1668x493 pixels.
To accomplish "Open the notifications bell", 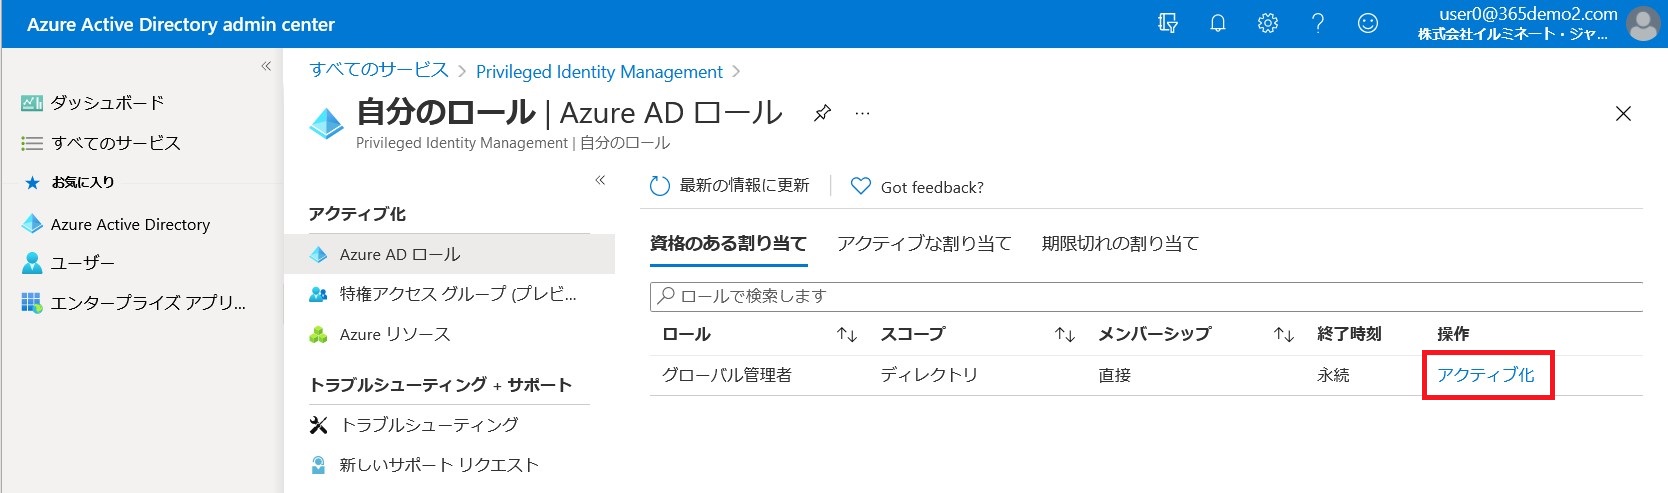I will (x=1218, y=23).
